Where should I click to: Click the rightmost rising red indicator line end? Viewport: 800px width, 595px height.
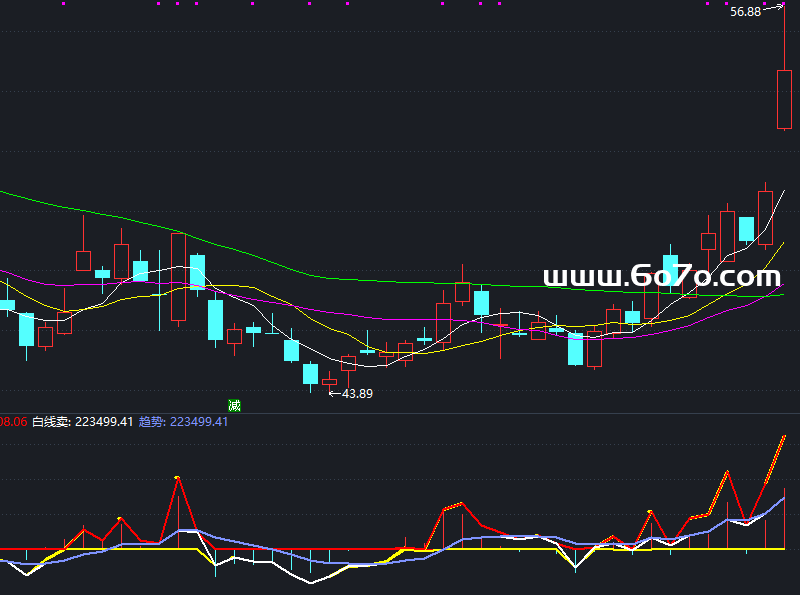(783, 437)
